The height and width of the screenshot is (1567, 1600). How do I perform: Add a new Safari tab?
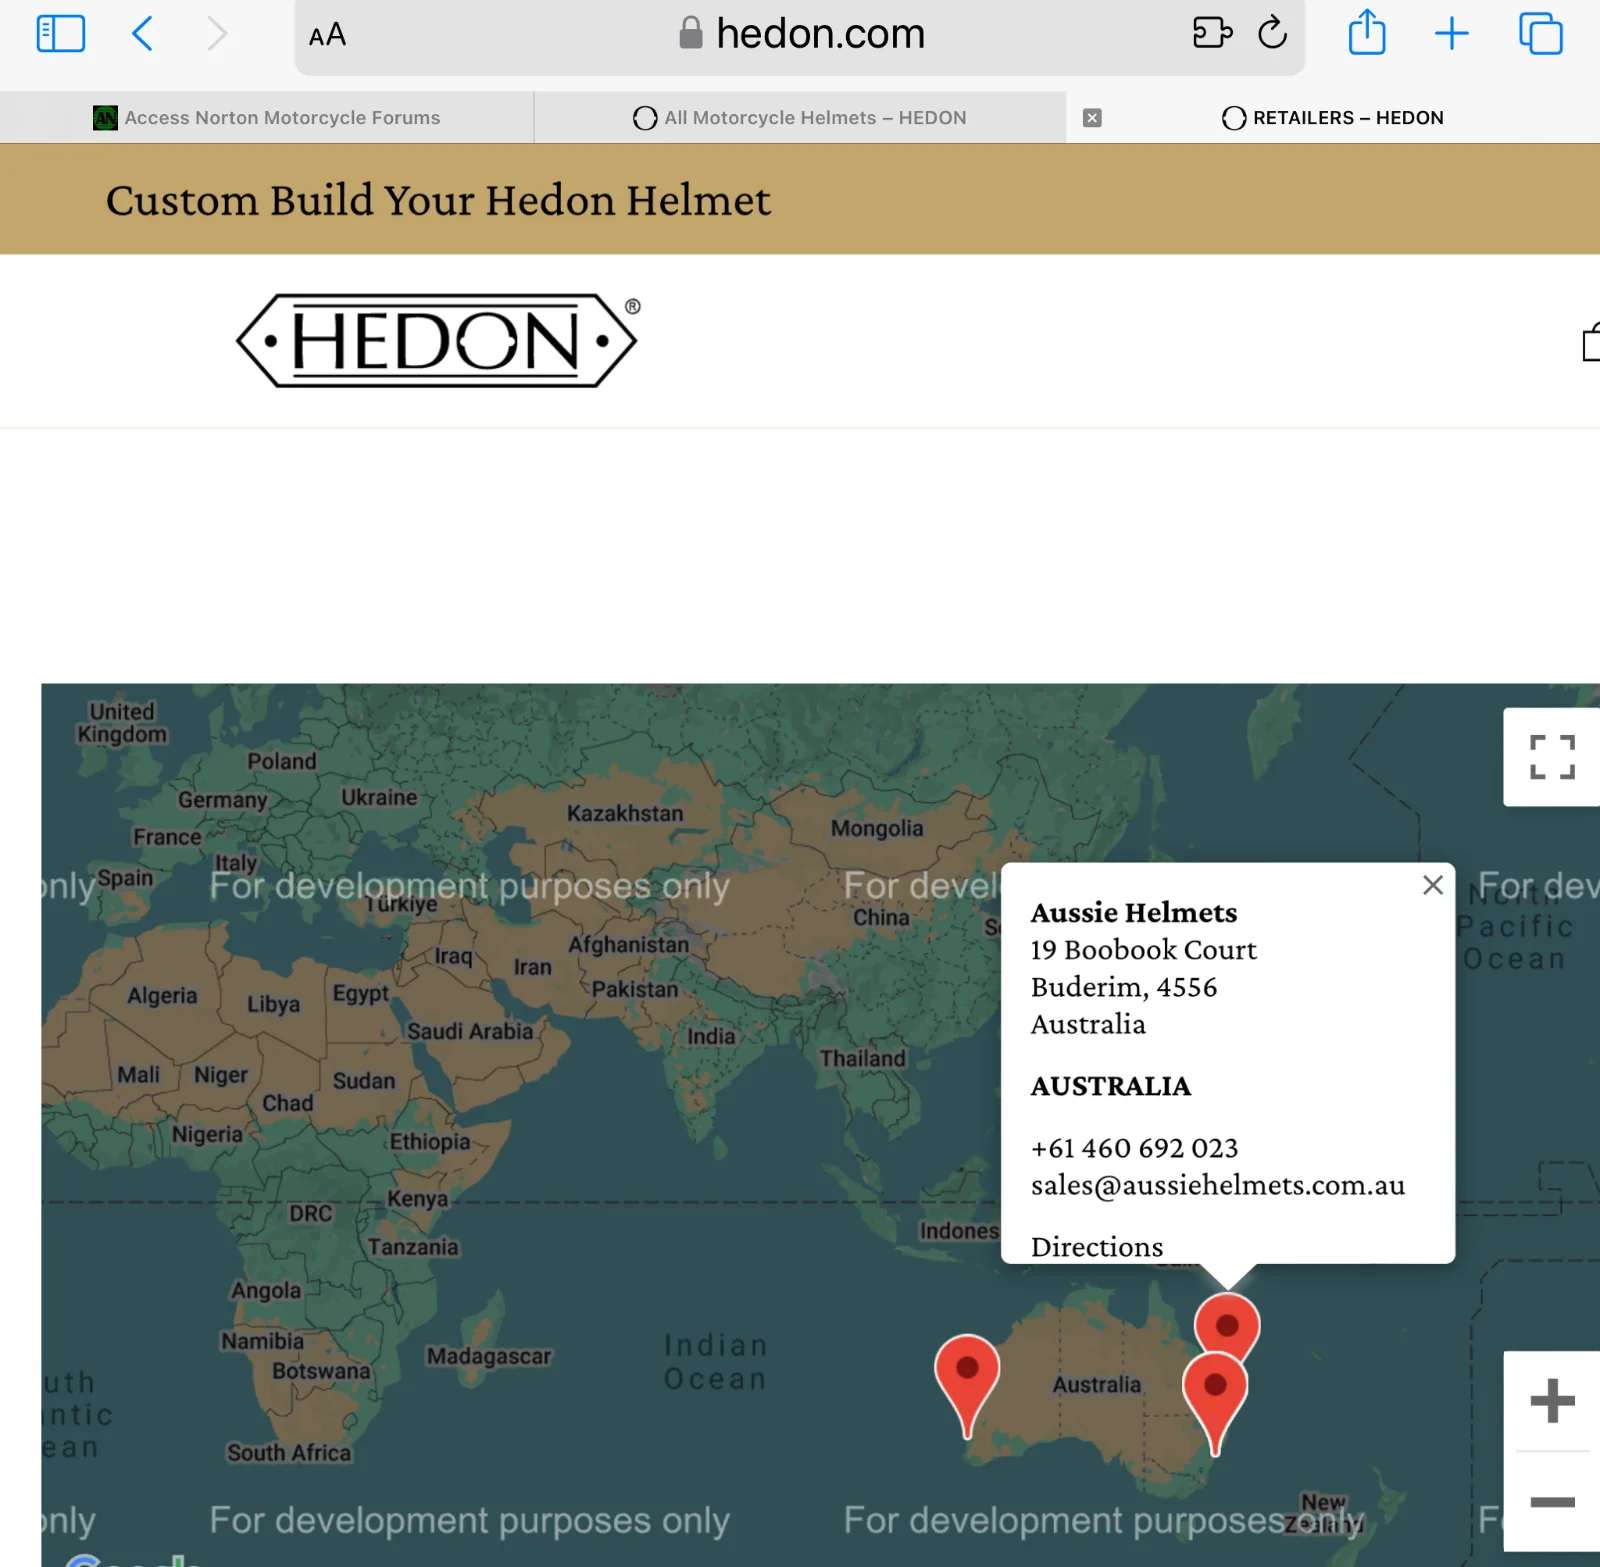click(x=1451, y=34)
